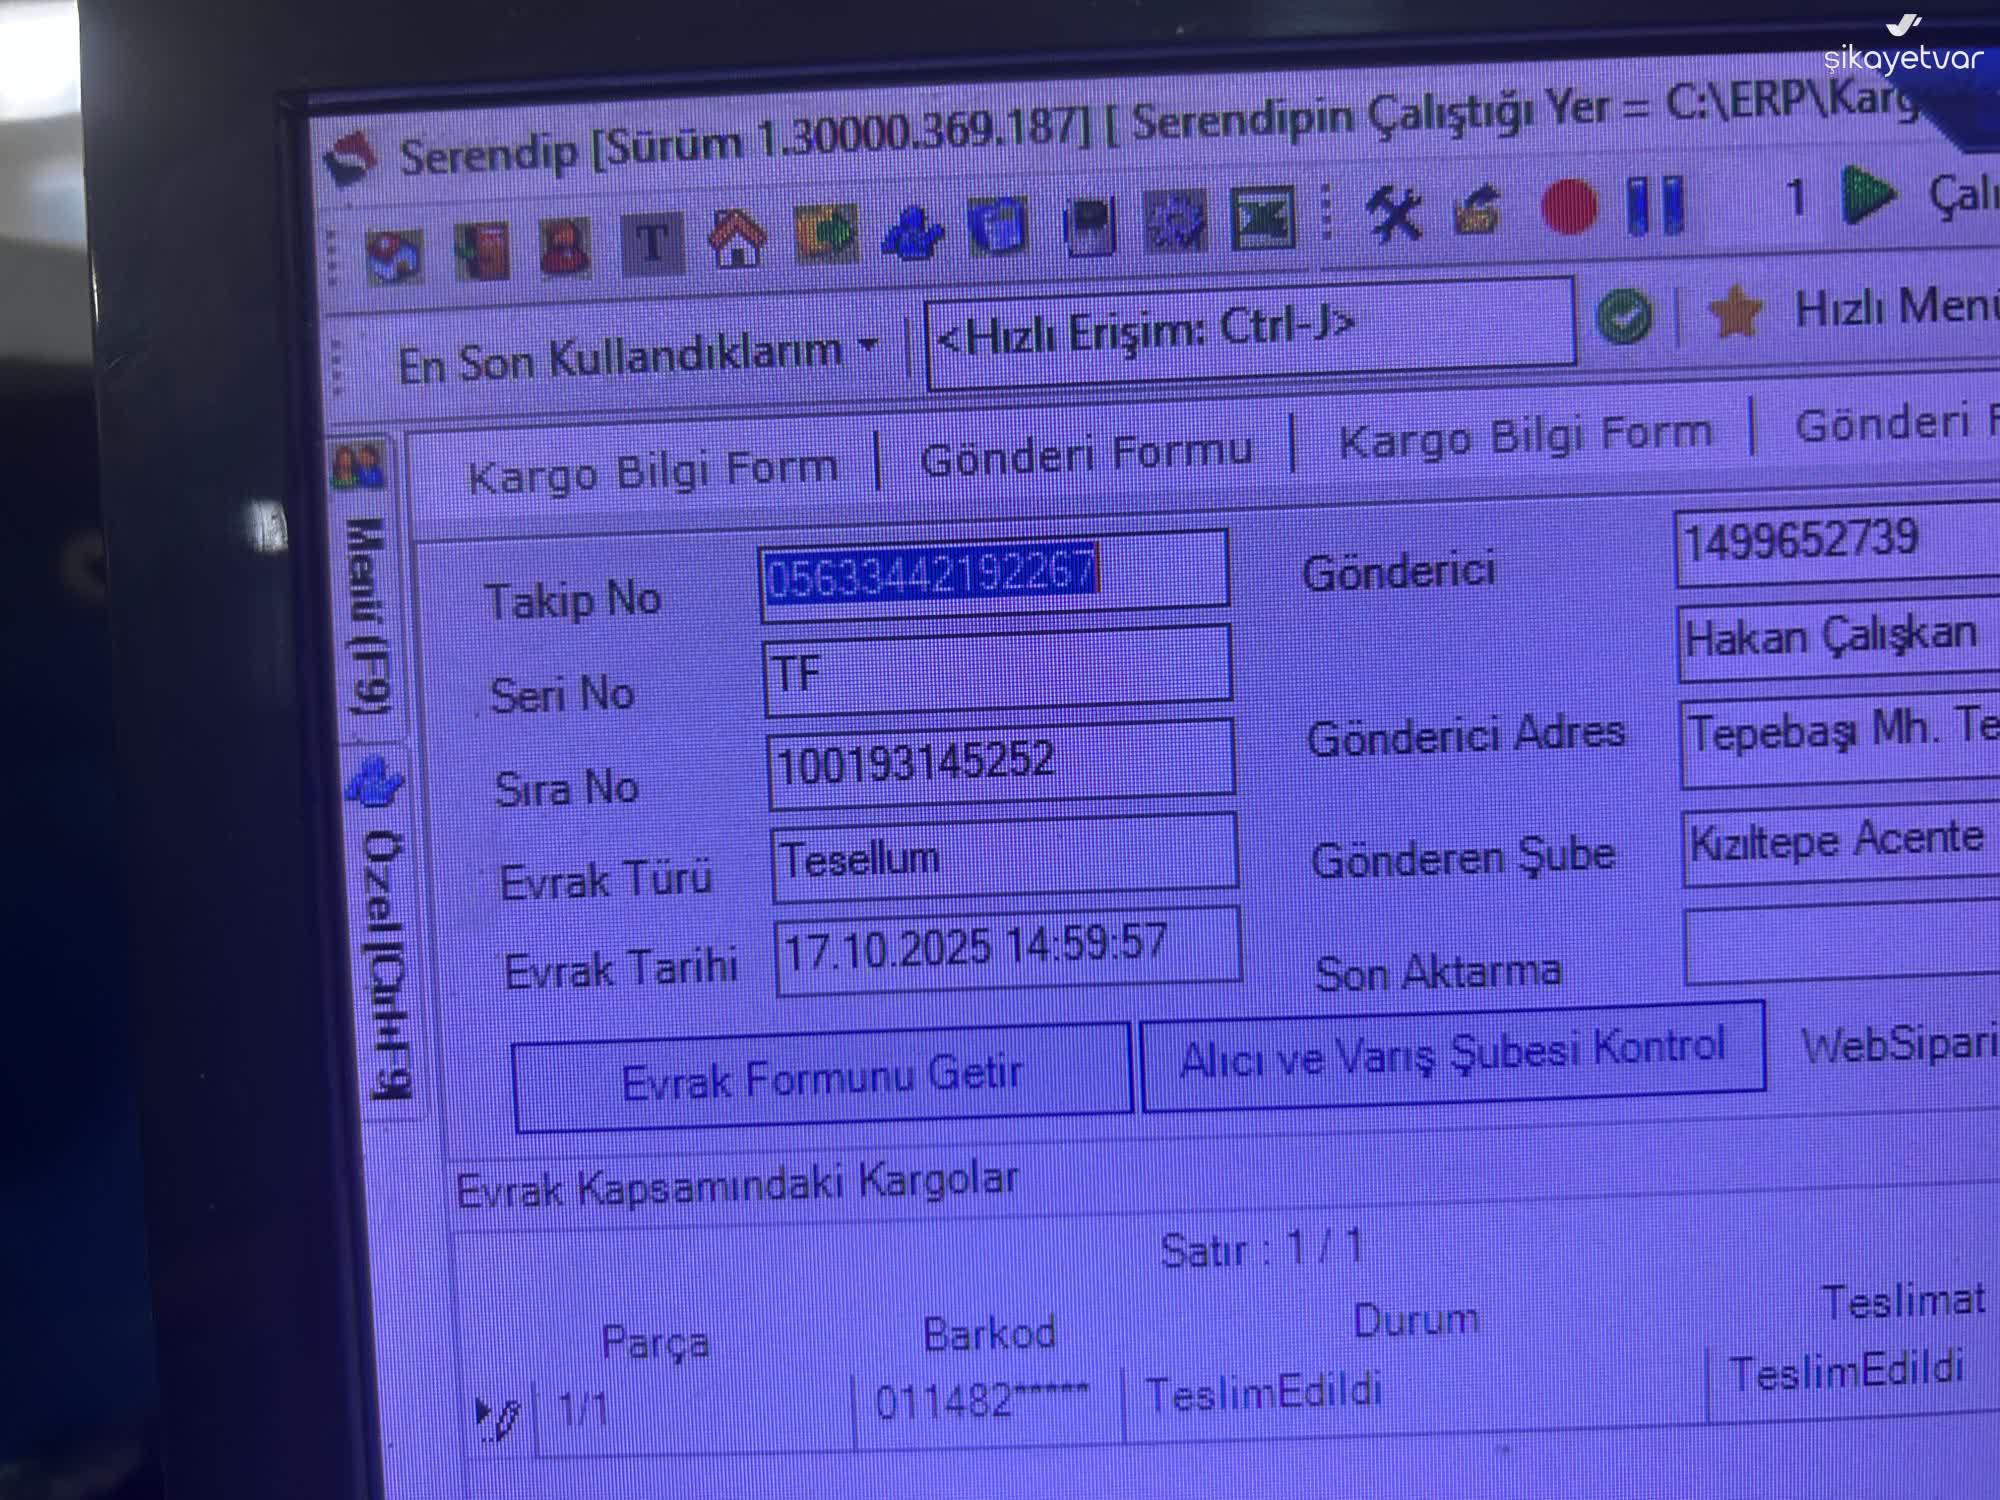Click the Gönderici Adres field Tepebaşı Mh.
This screenshot has height=1500, width=2000.
[1841, 742]
